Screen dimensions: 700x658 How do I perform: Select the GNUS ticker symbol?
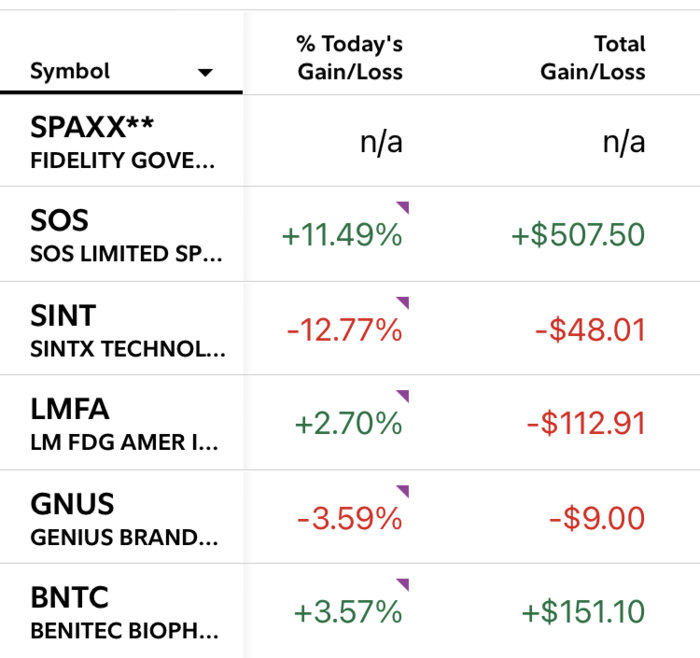pyautogui.click(x=72, y=503)
